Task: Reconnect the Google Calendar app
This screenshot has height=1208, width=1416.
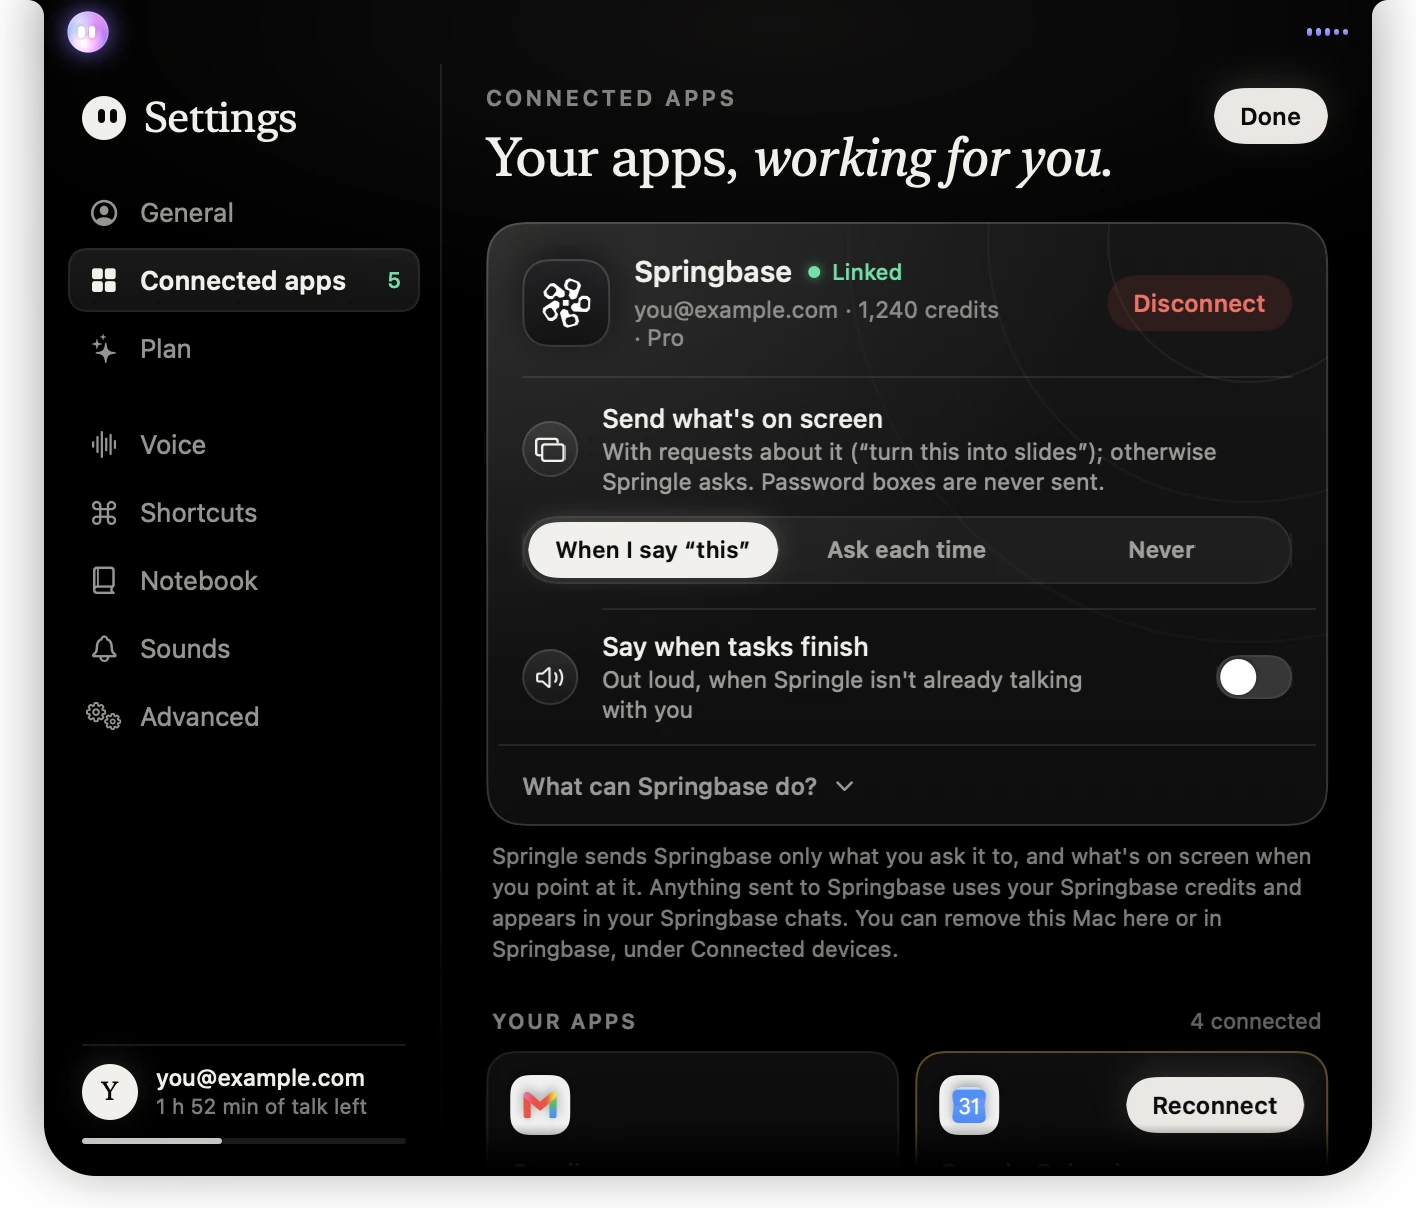Action: point(1215,1105)
